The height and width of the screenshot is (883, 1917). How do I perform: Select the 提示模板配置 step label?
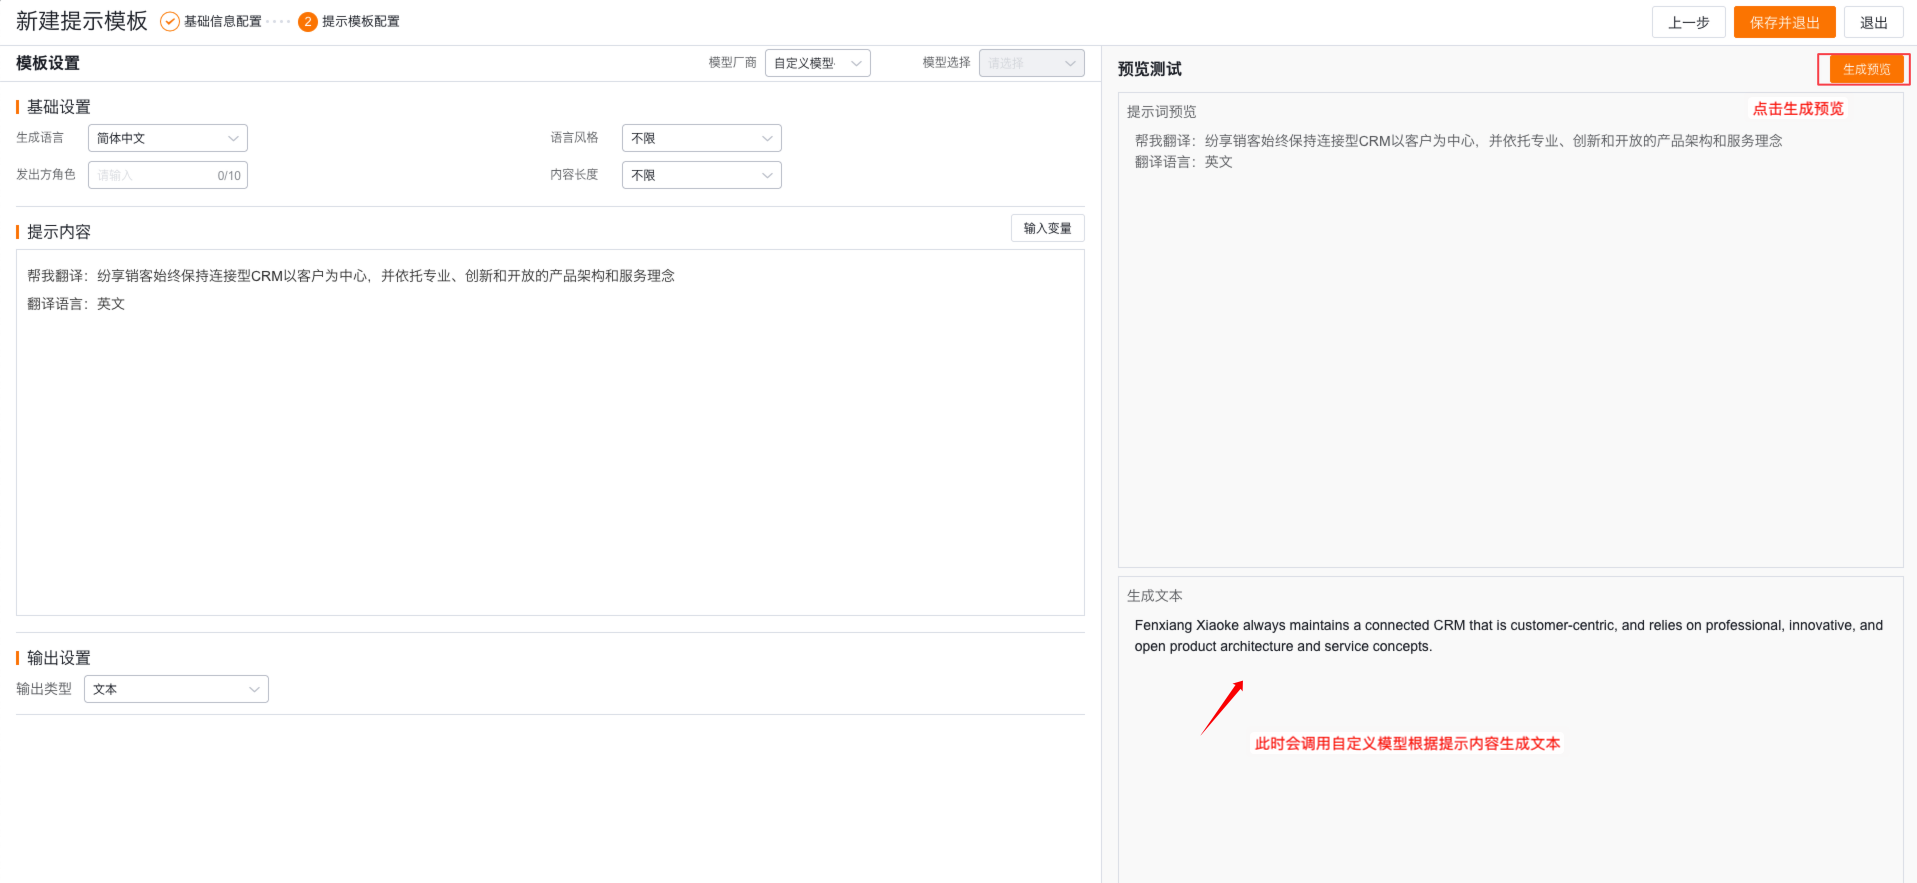[360, 22]
